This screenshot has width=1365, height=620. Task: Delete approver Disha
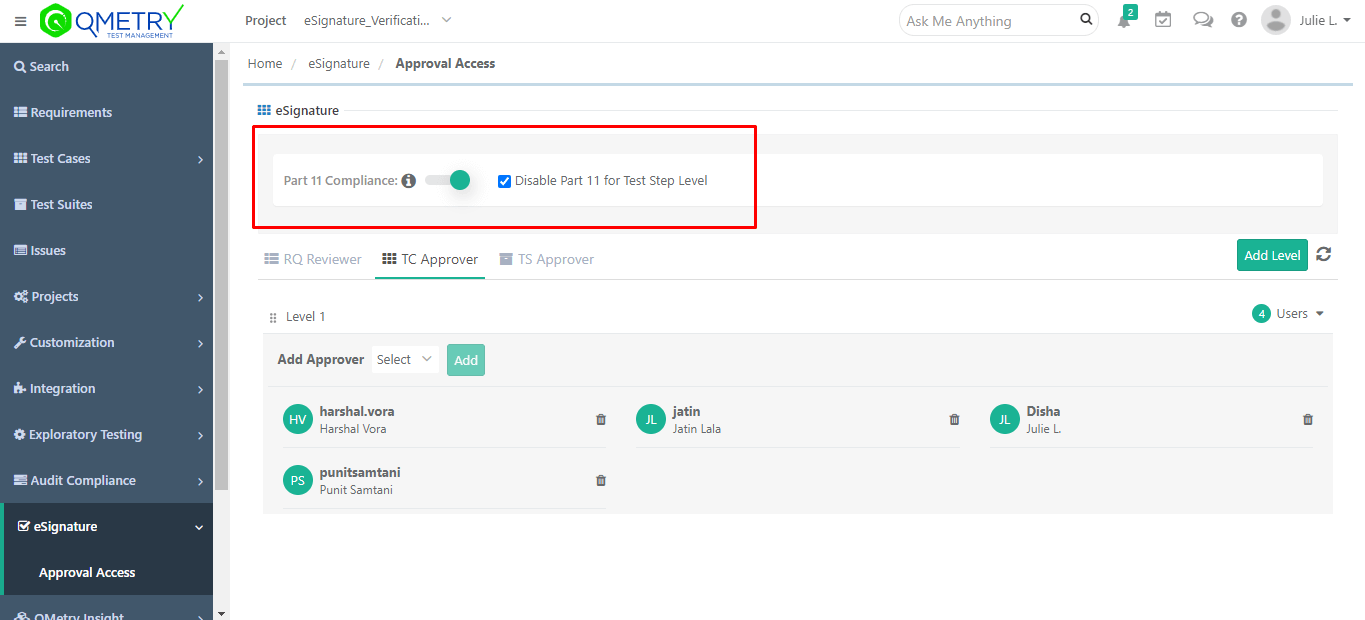[1308, 420]
